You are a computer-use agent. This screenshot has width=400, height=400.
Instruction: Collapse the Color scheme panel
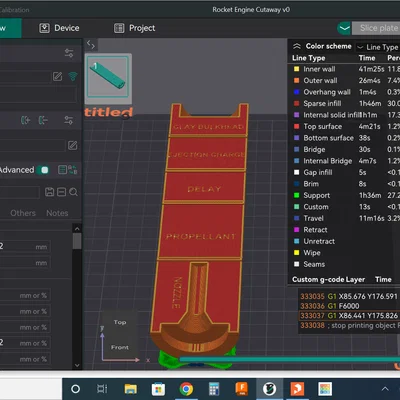point(297,46)
